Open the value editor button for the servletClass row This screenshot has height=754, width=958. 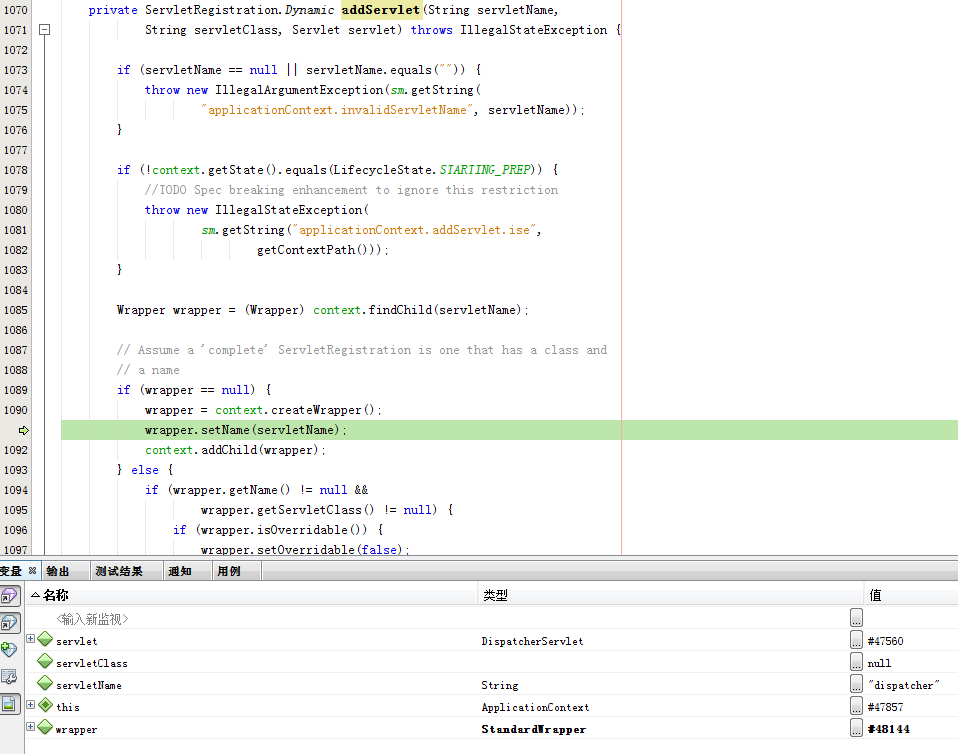click(857, 662)
